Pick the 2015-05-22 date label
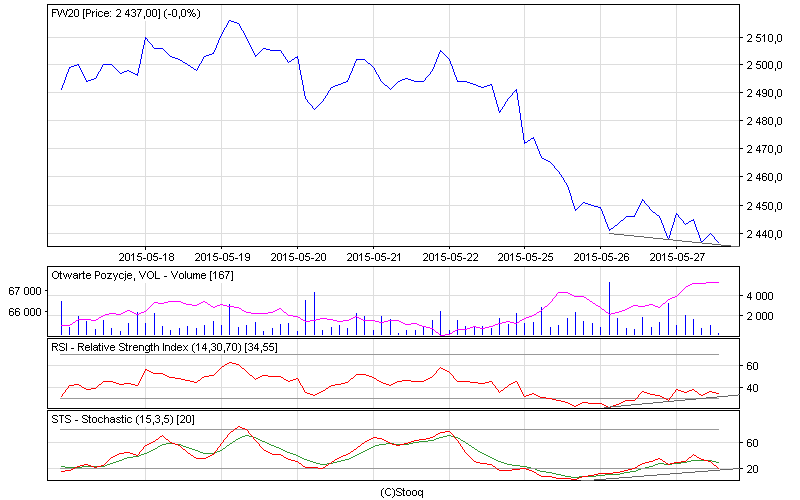This screenshot has width=800, height=500. pos(449,256)
